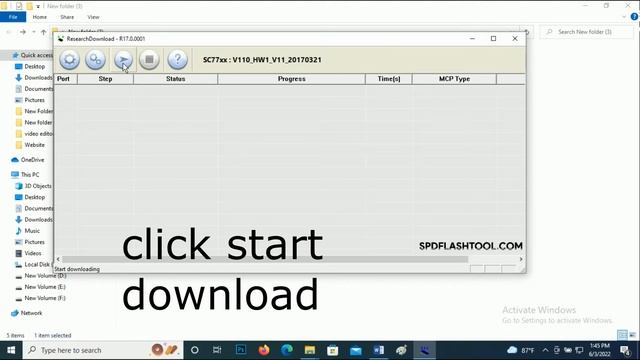This screenshot has height=360, width=640.
Task: Open Load Packet gear icon in ResearchDownload
Action: (x=69, y=60)
